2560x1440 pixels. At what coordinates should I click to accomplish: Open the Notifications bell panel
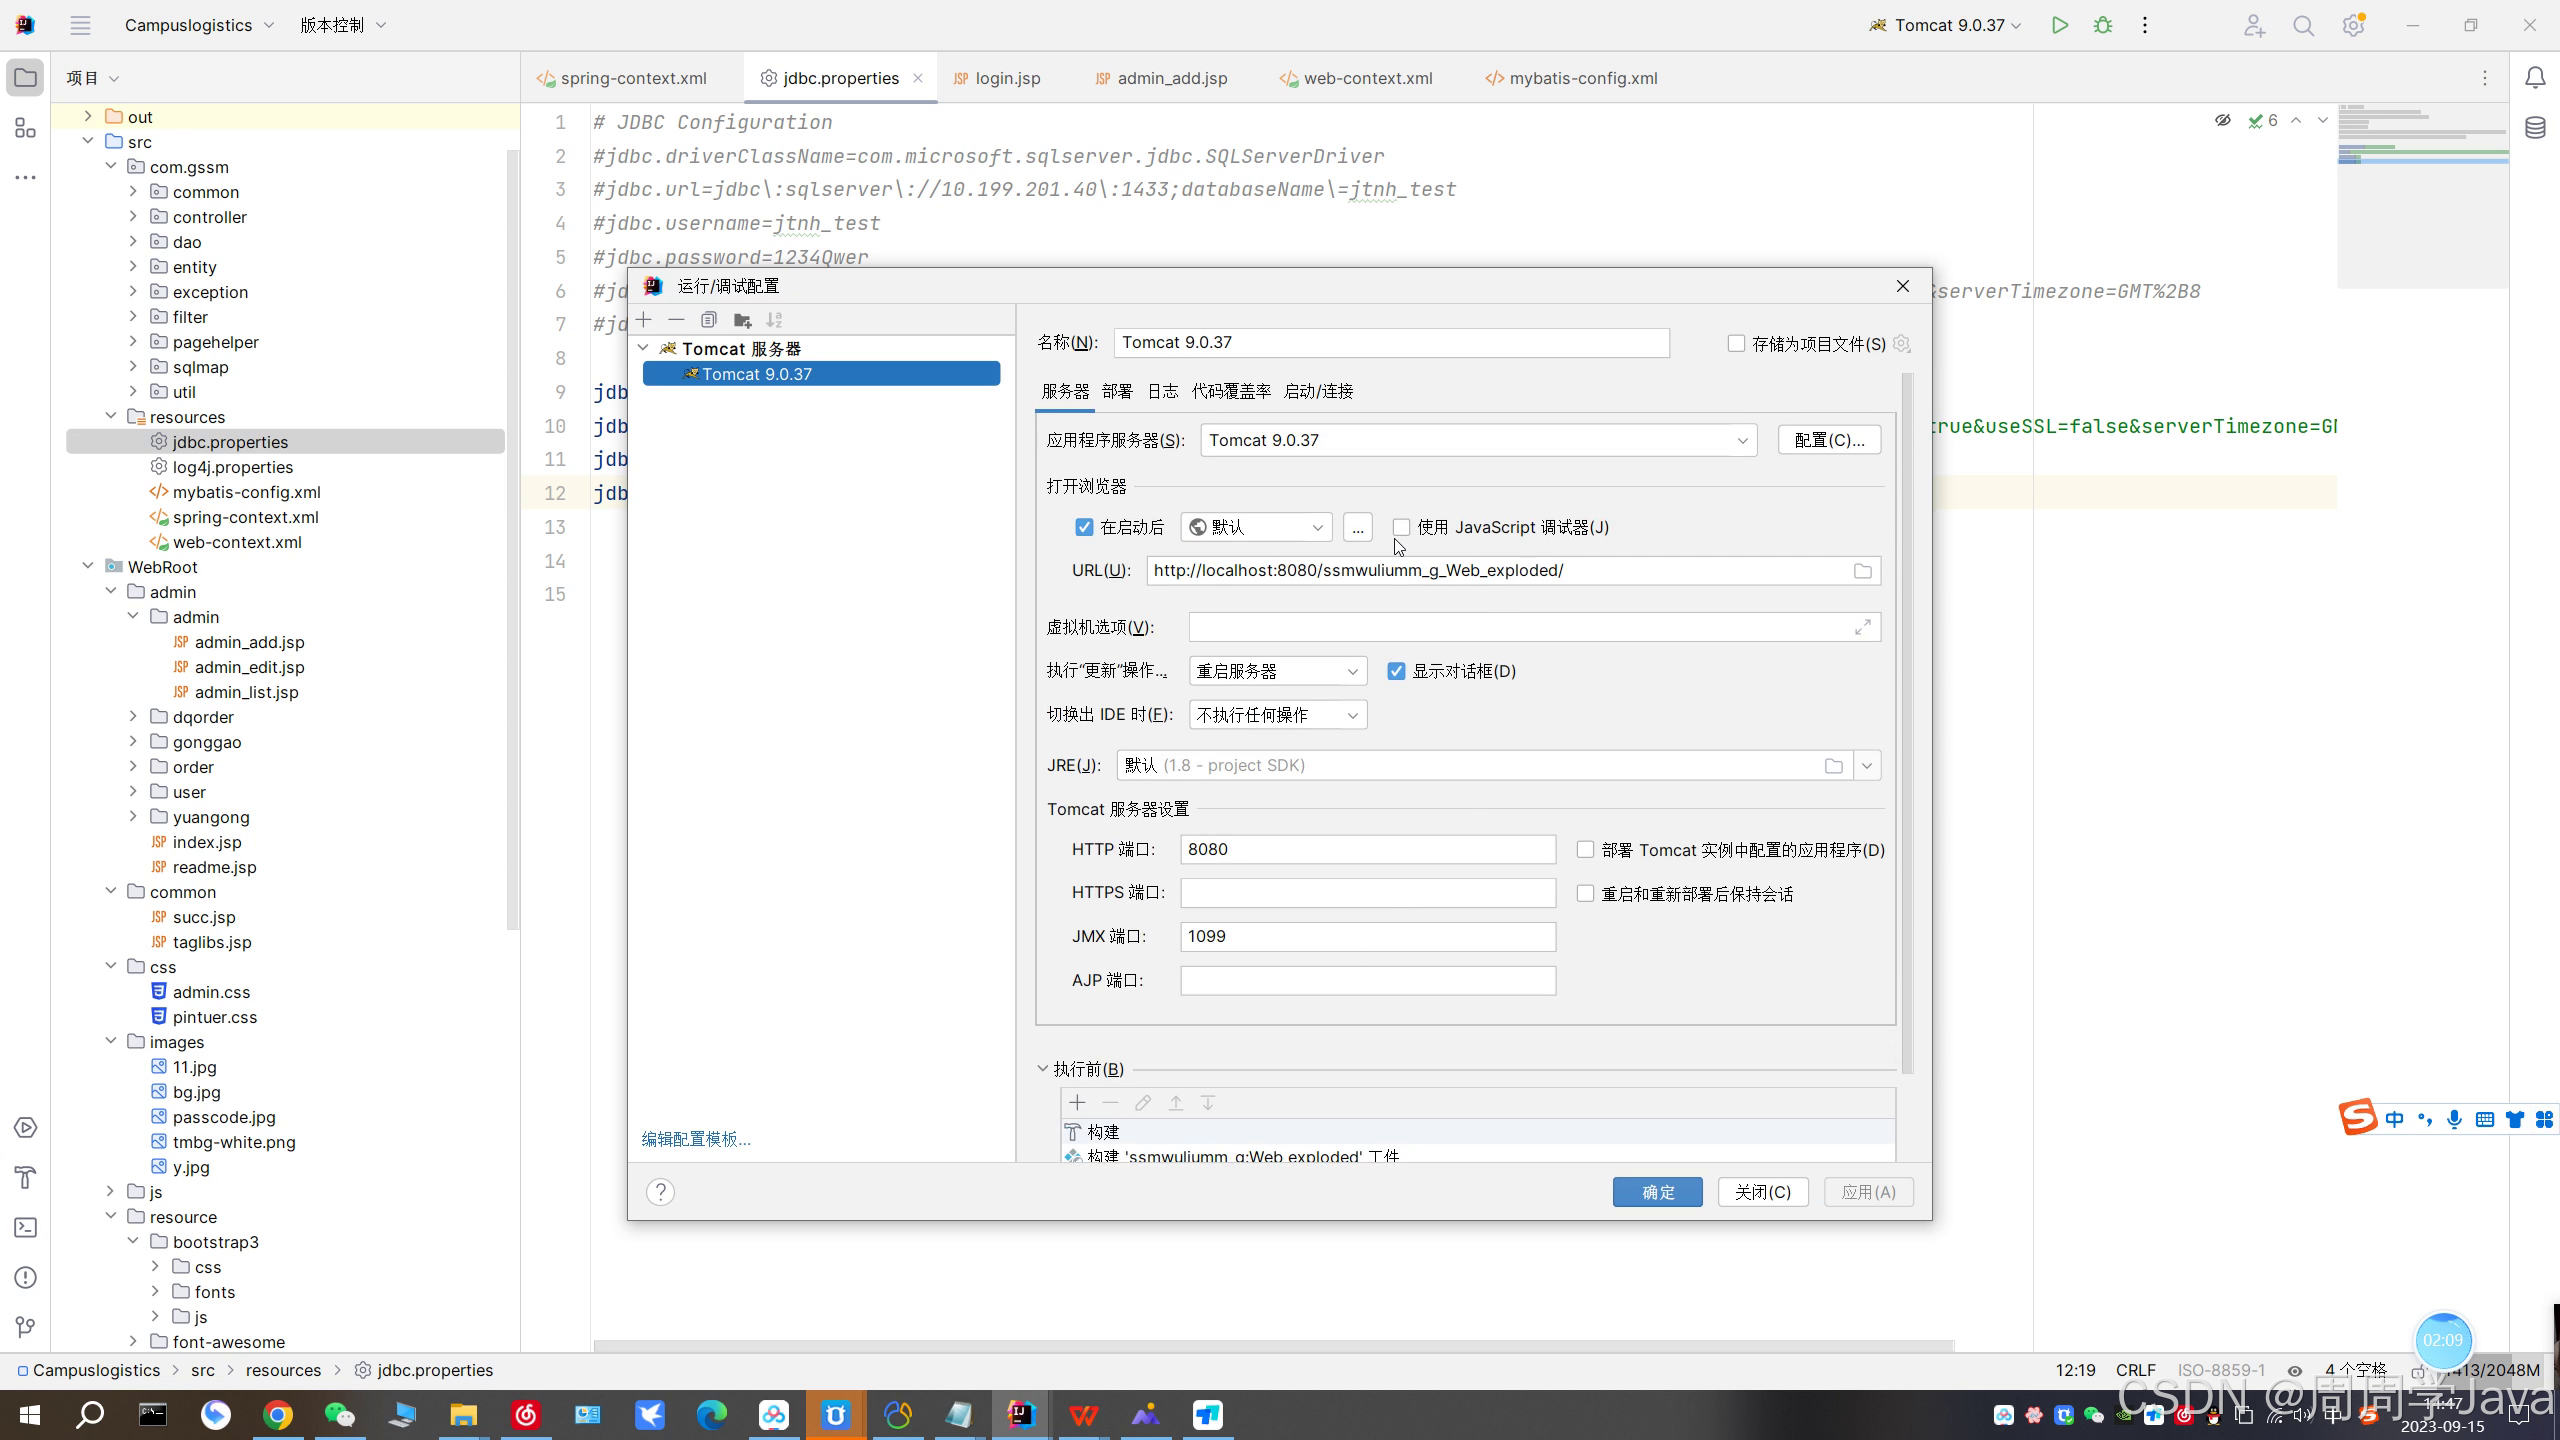[x=2535, y=78]
